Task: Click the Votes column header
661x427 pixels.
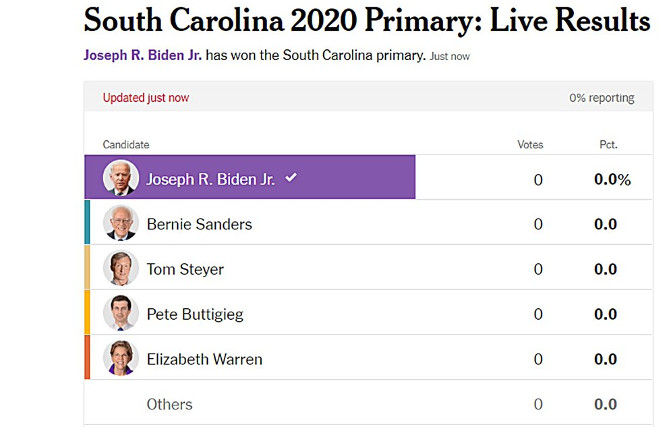Action: [530, 145]
